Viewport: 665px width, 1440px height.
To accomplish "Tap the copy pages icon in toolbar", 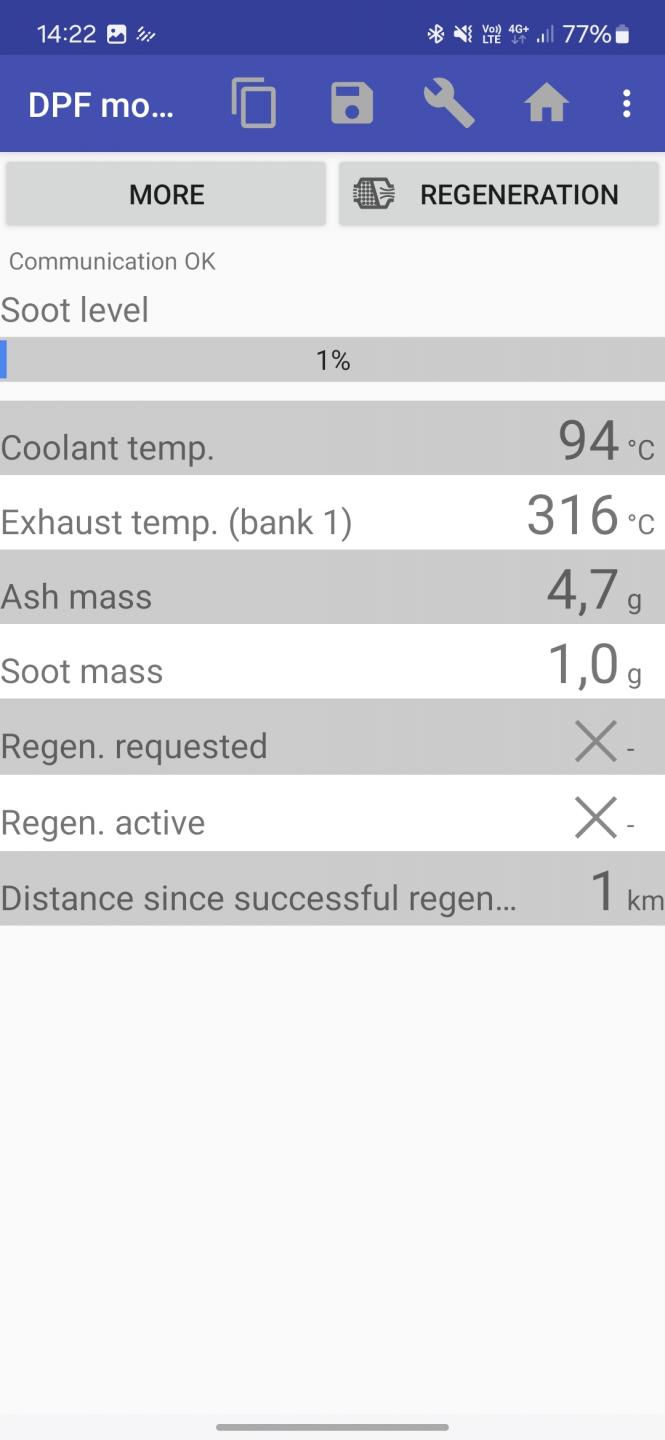I will 254,104.
